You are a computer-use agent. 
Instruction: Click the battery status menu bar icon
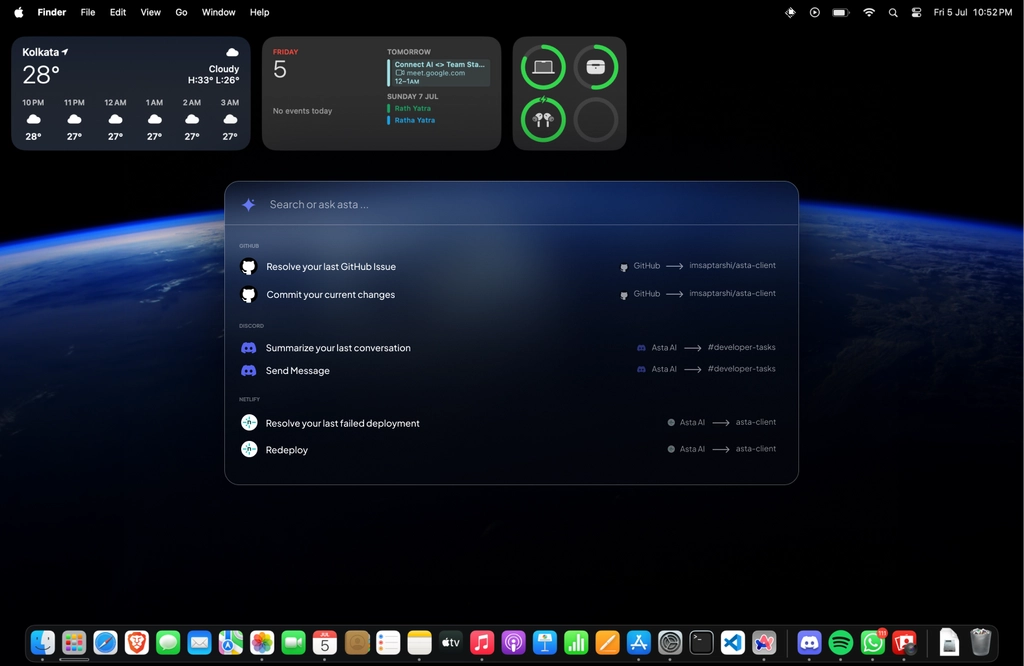pyautogui.click(x=840, y=12)
